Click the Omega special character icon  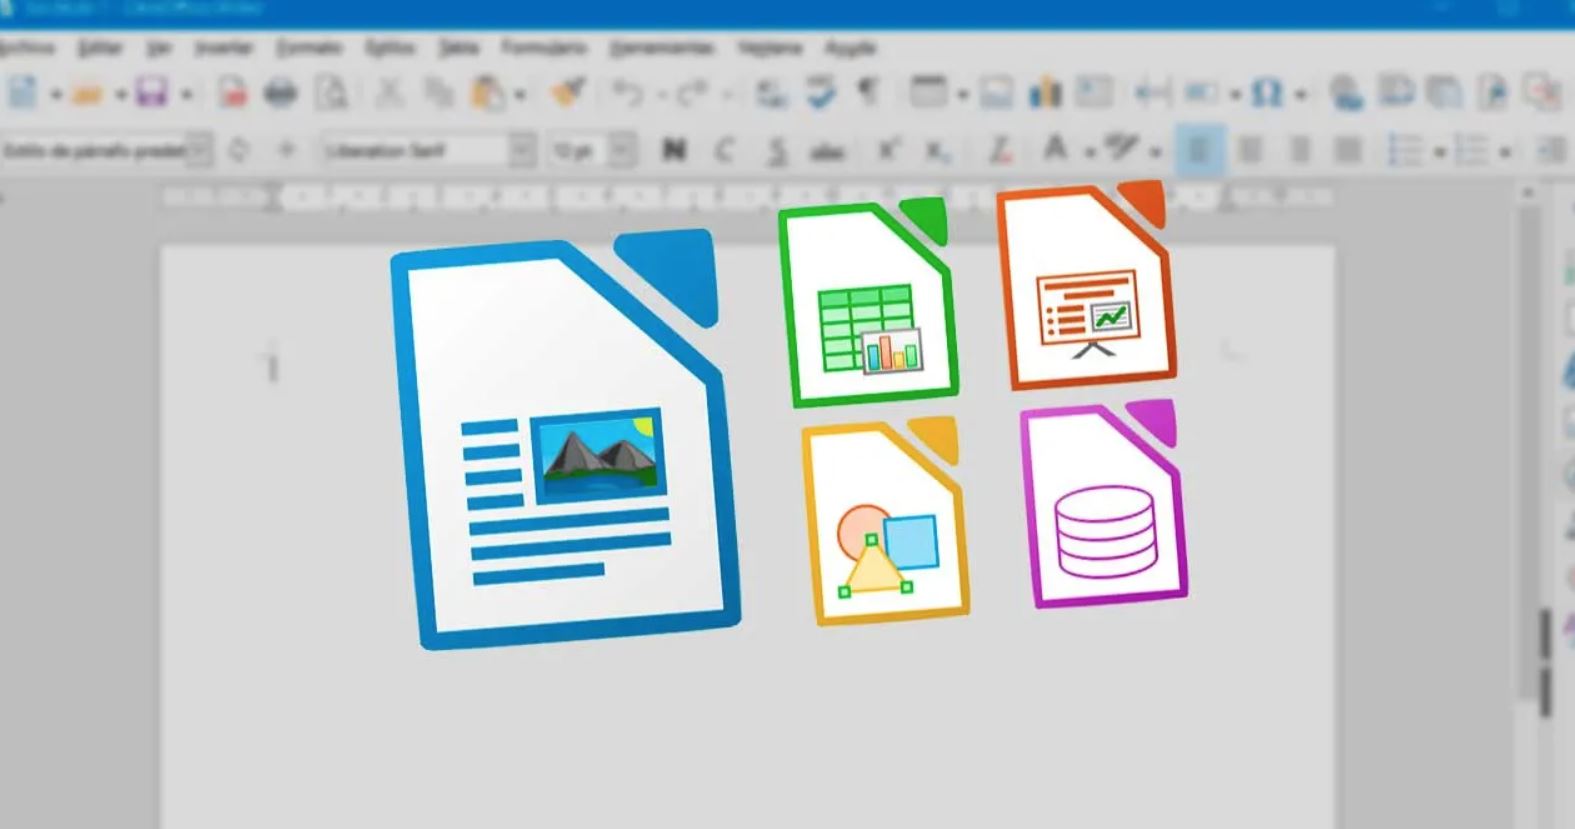coord(1267,94)
